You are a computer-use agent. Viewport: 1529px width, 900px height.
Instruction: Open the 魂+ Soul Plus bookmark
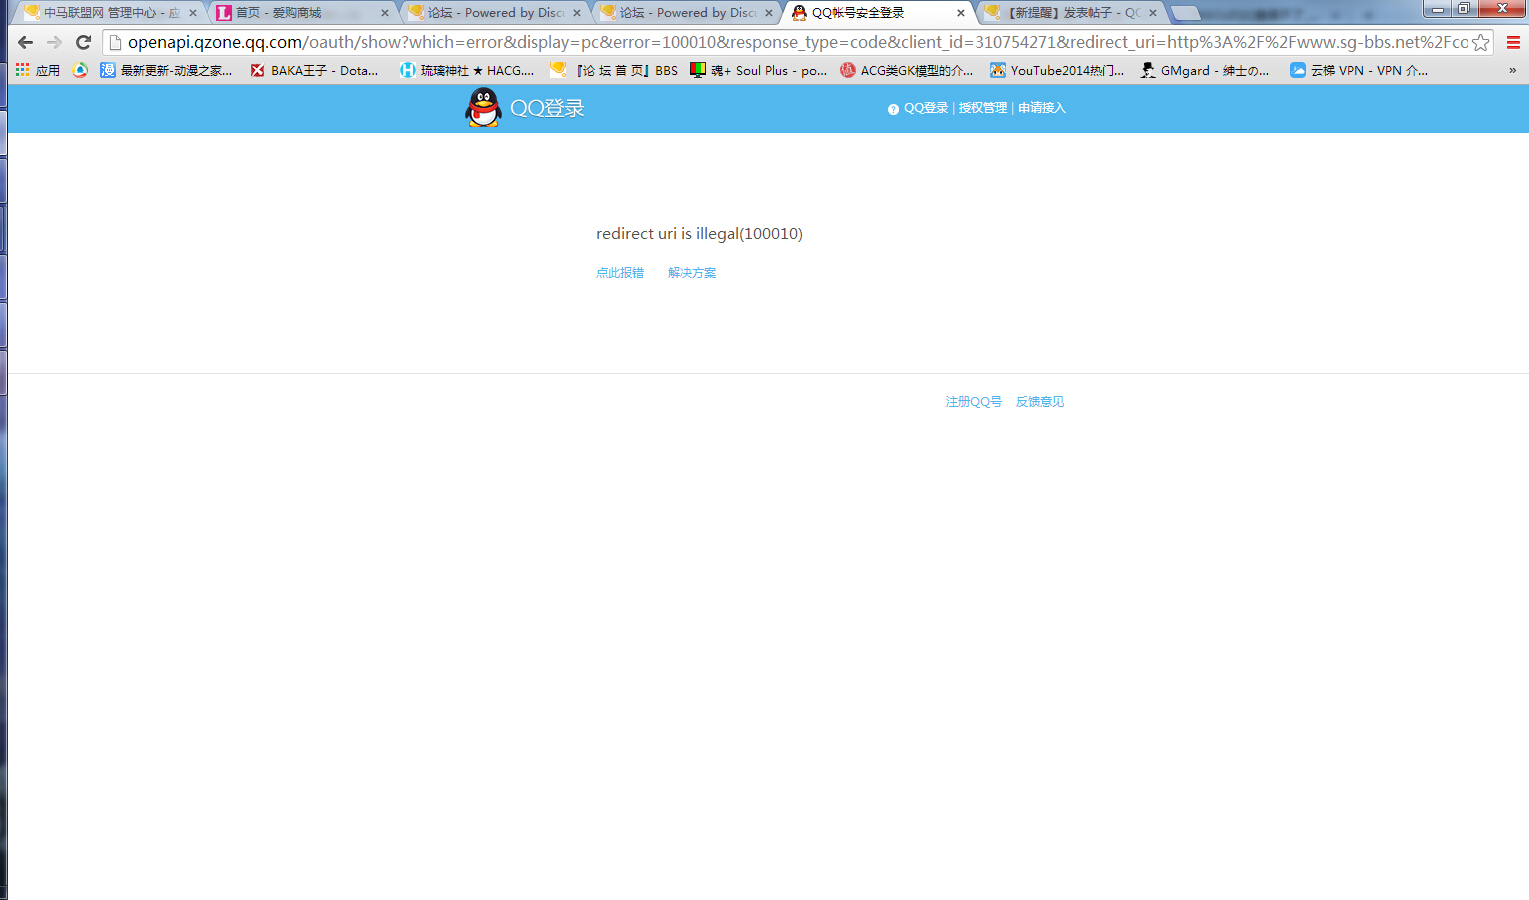coord(759,71)
